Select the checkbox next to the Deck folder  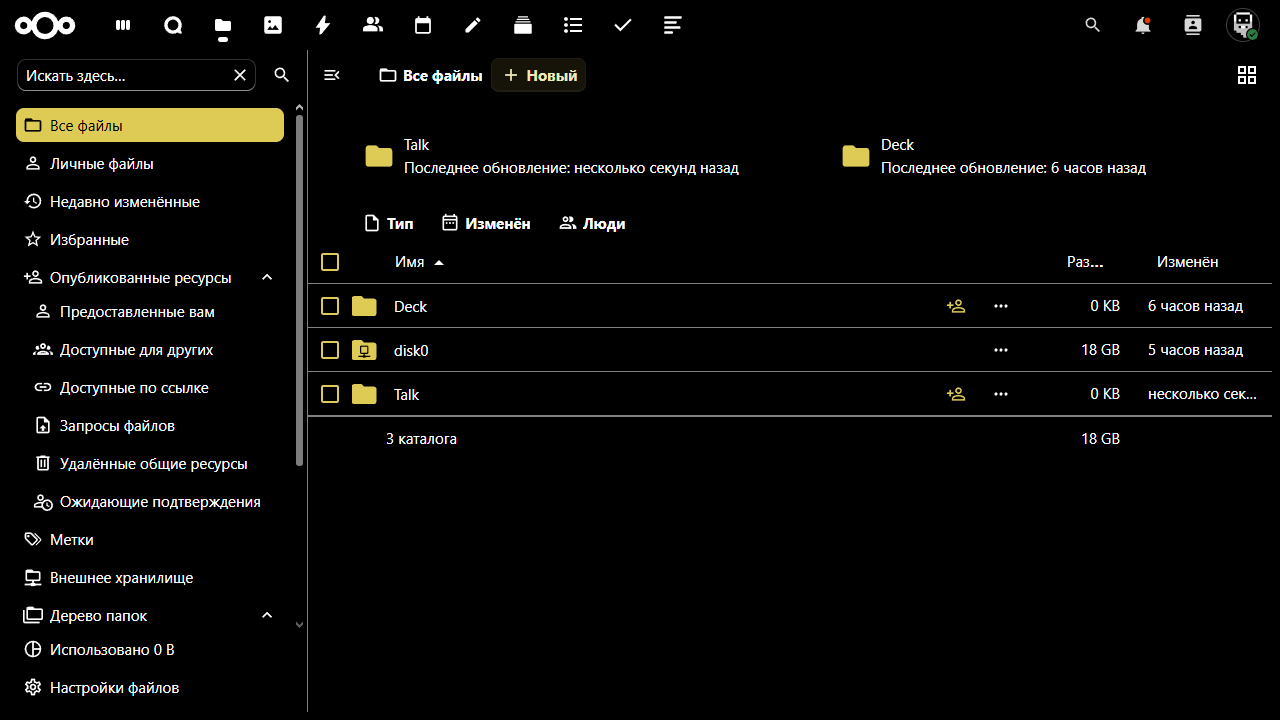(329, 305)
